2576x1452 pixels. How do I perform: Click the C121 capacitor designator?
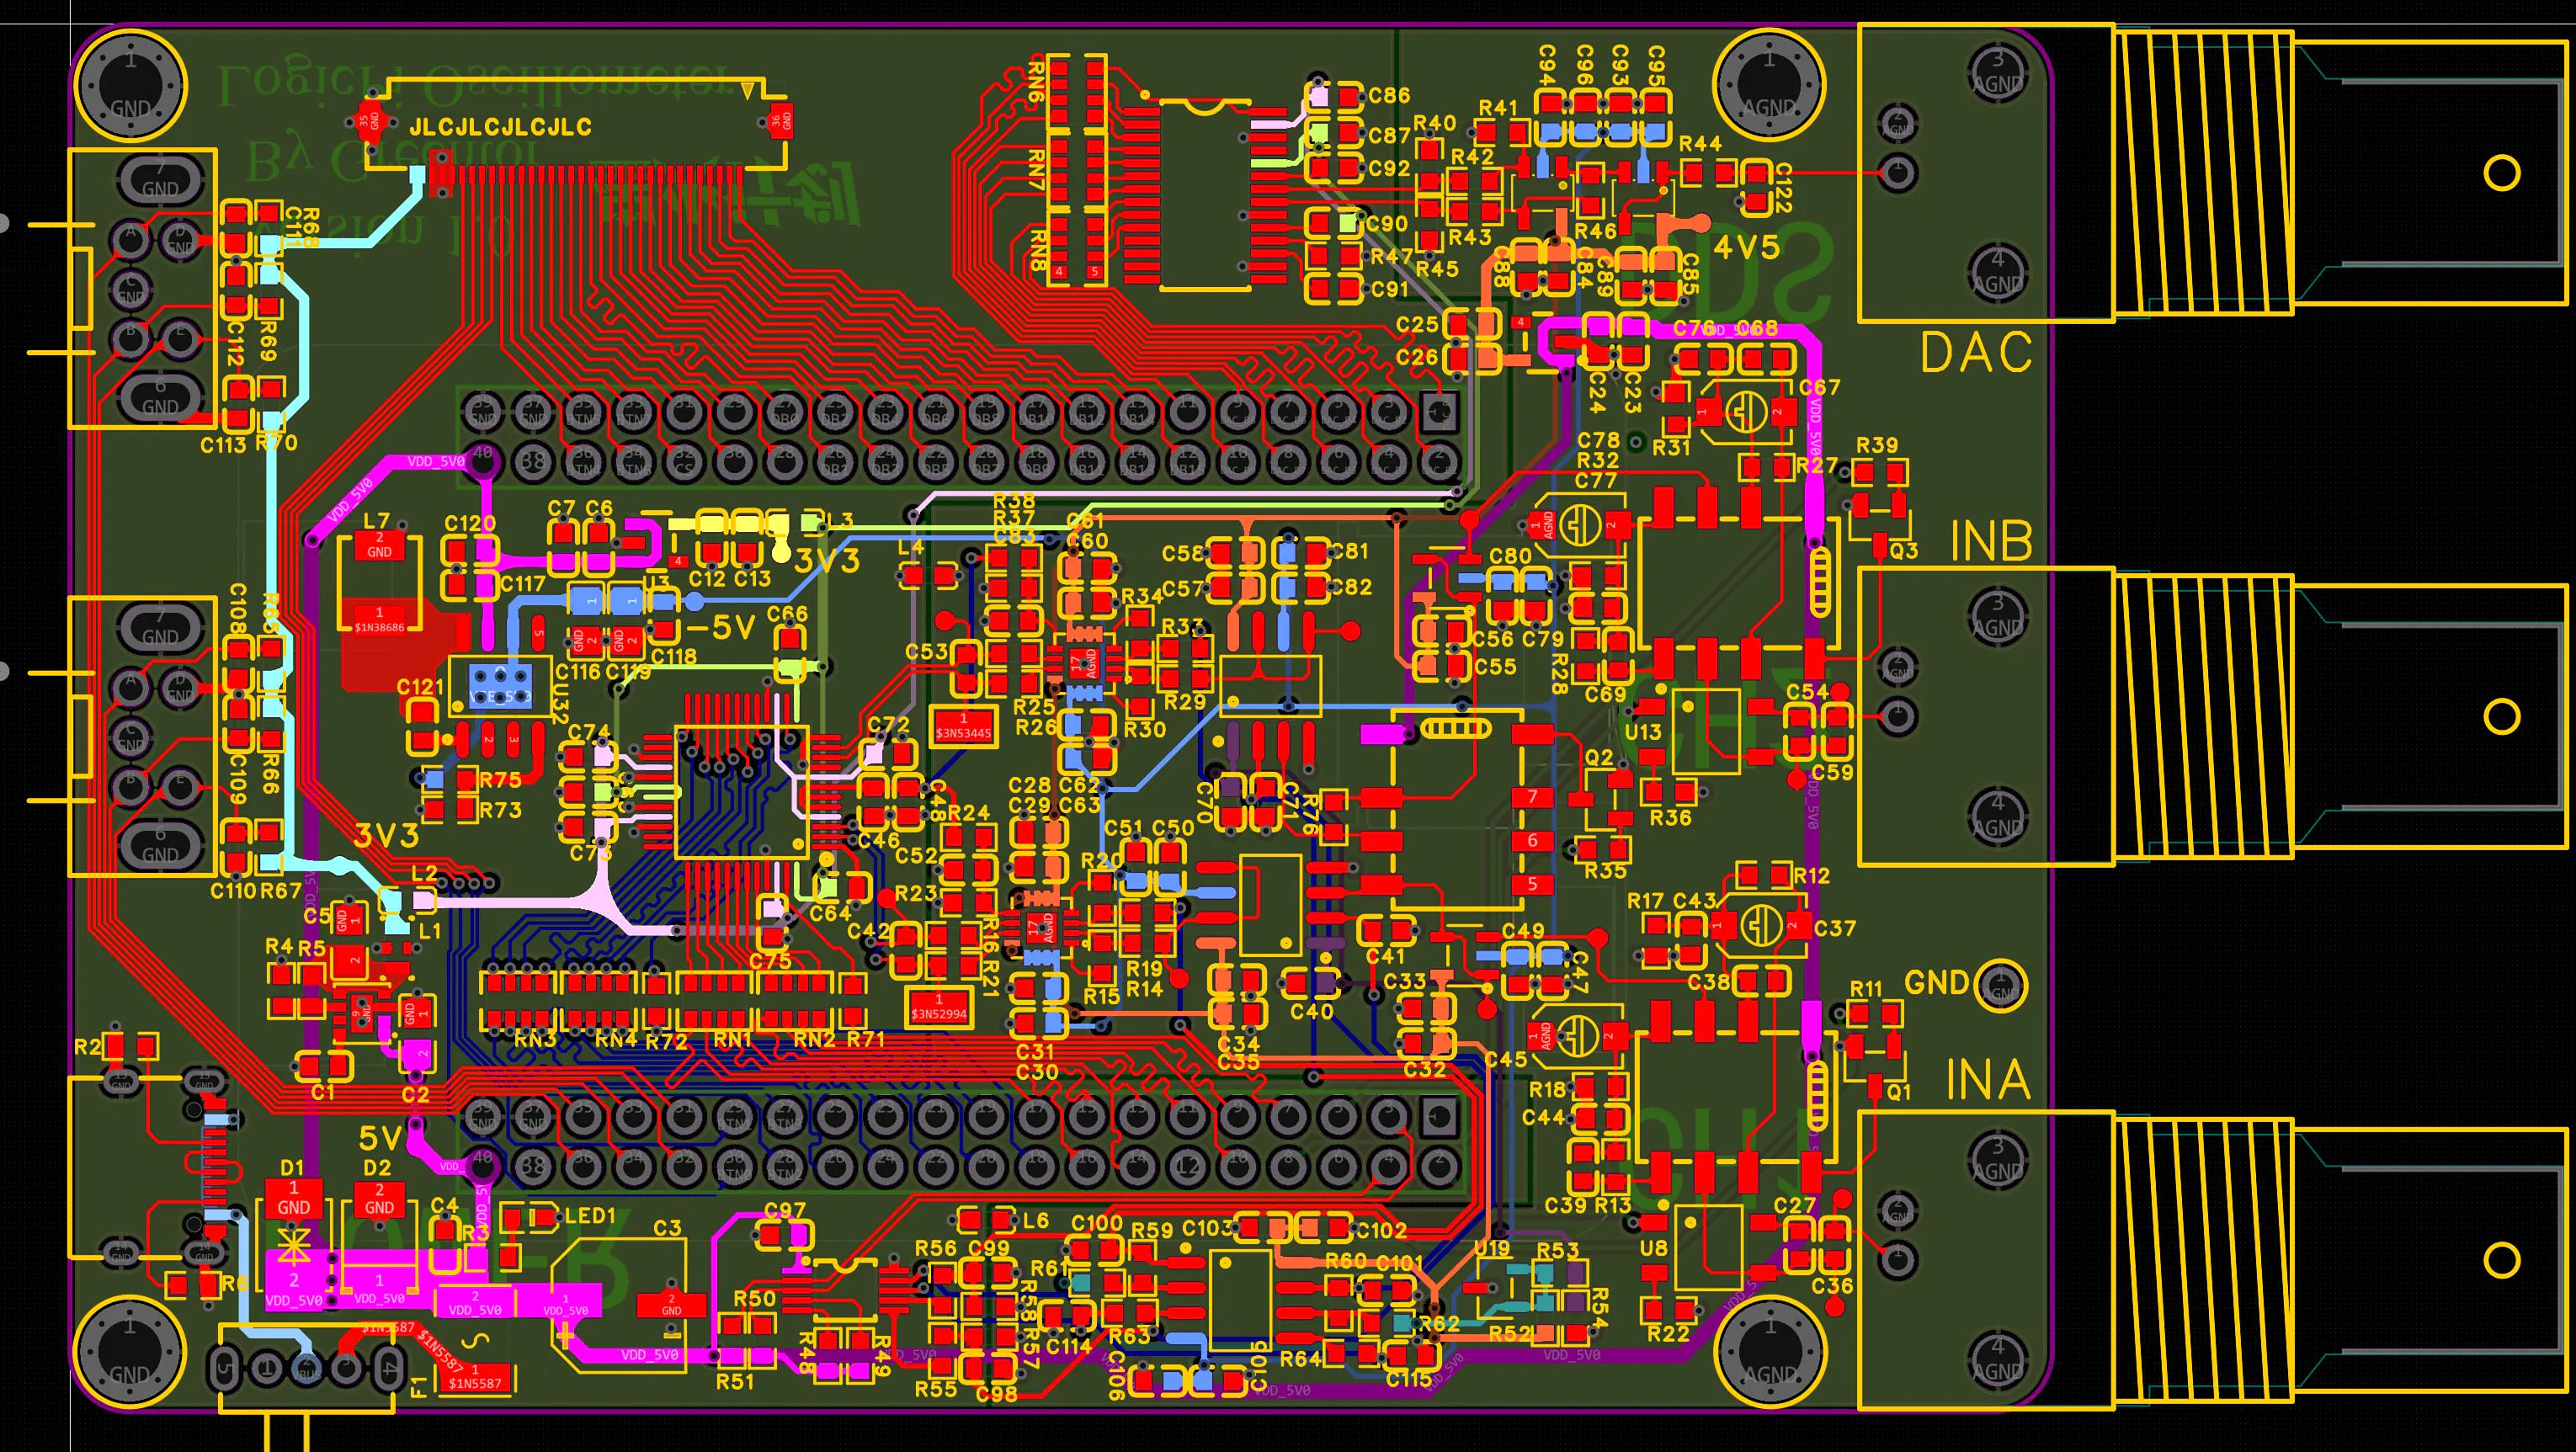point(419,687)
